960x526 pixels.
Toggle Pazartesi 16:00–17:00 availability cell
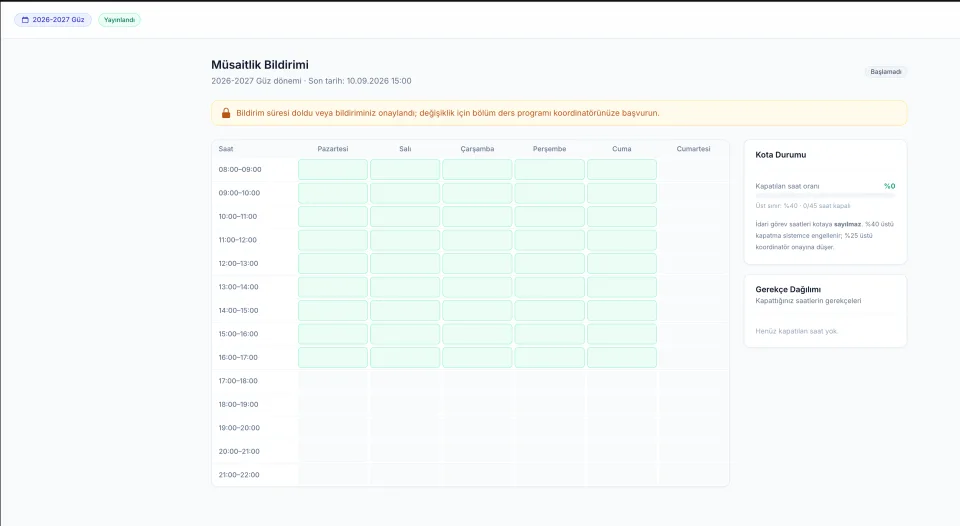333,358
